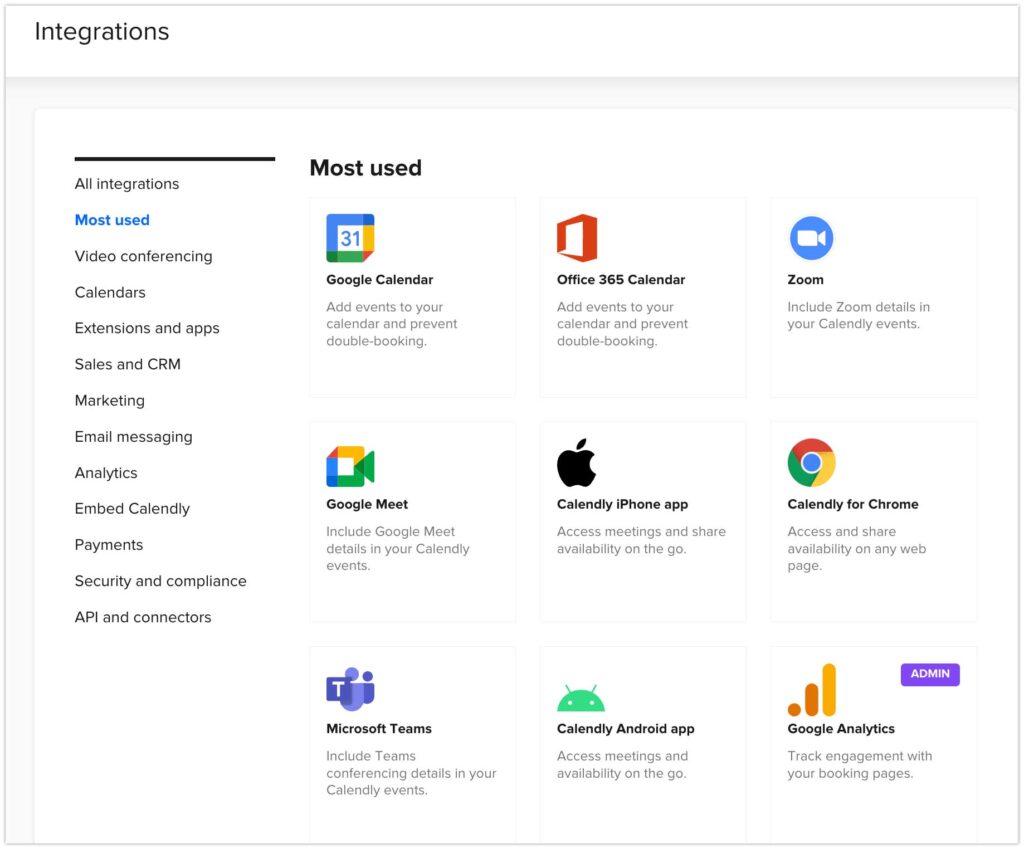Click 'Track engagement with your booking pages' text
This screenshot has width=1024, height=849.
[859, 765]
